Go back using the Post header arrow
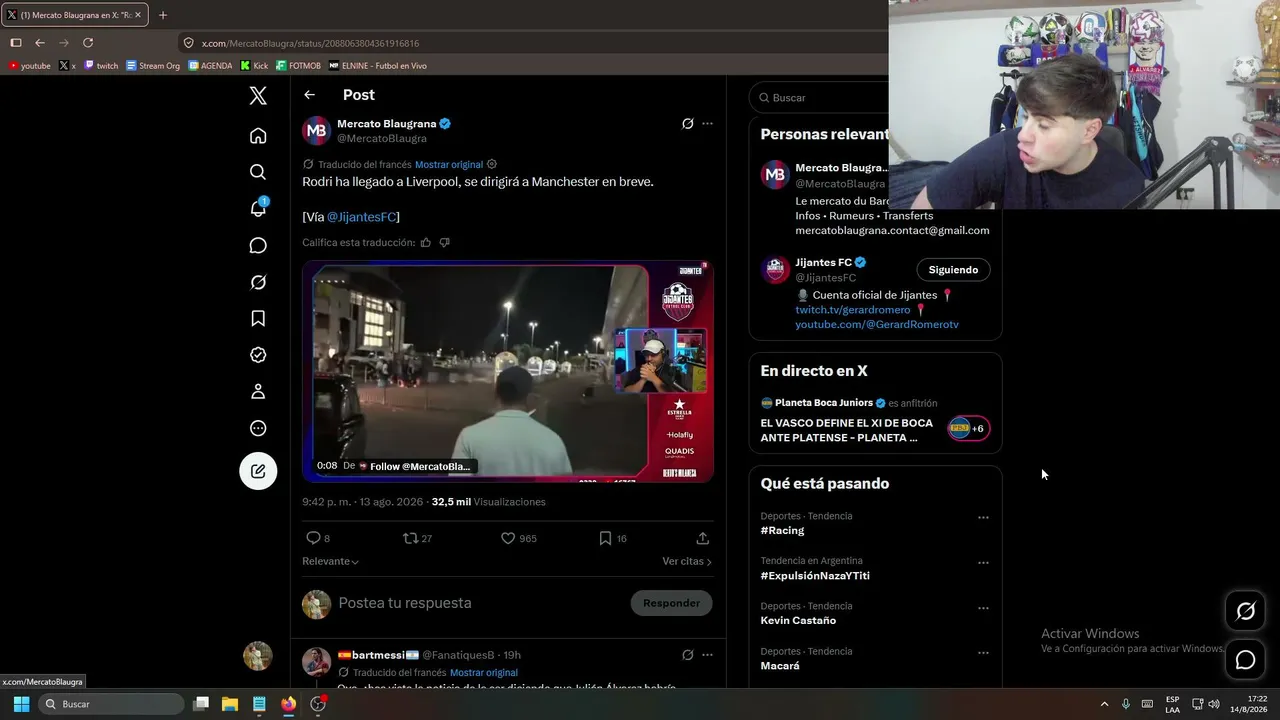1280x720 pixels. [310, 95]
